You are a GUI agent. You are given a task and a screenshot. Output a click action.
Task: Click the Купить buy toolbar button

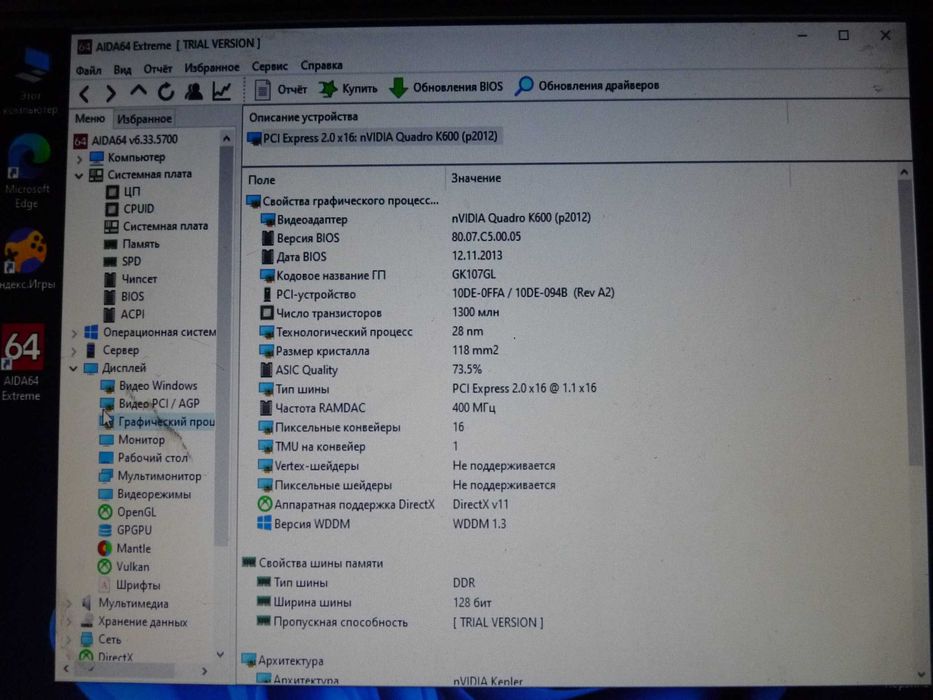tap(349, 89)
